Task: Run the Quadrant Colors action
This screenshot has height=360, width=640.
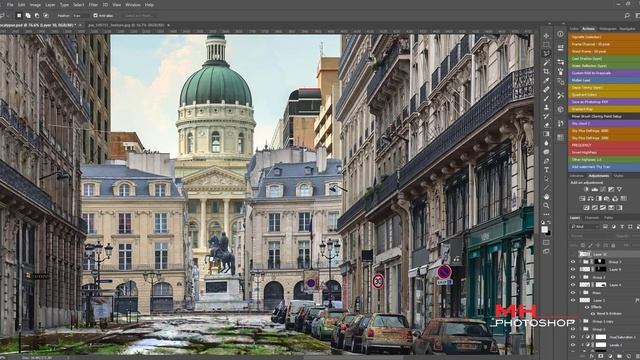Action: pos(604,95)
